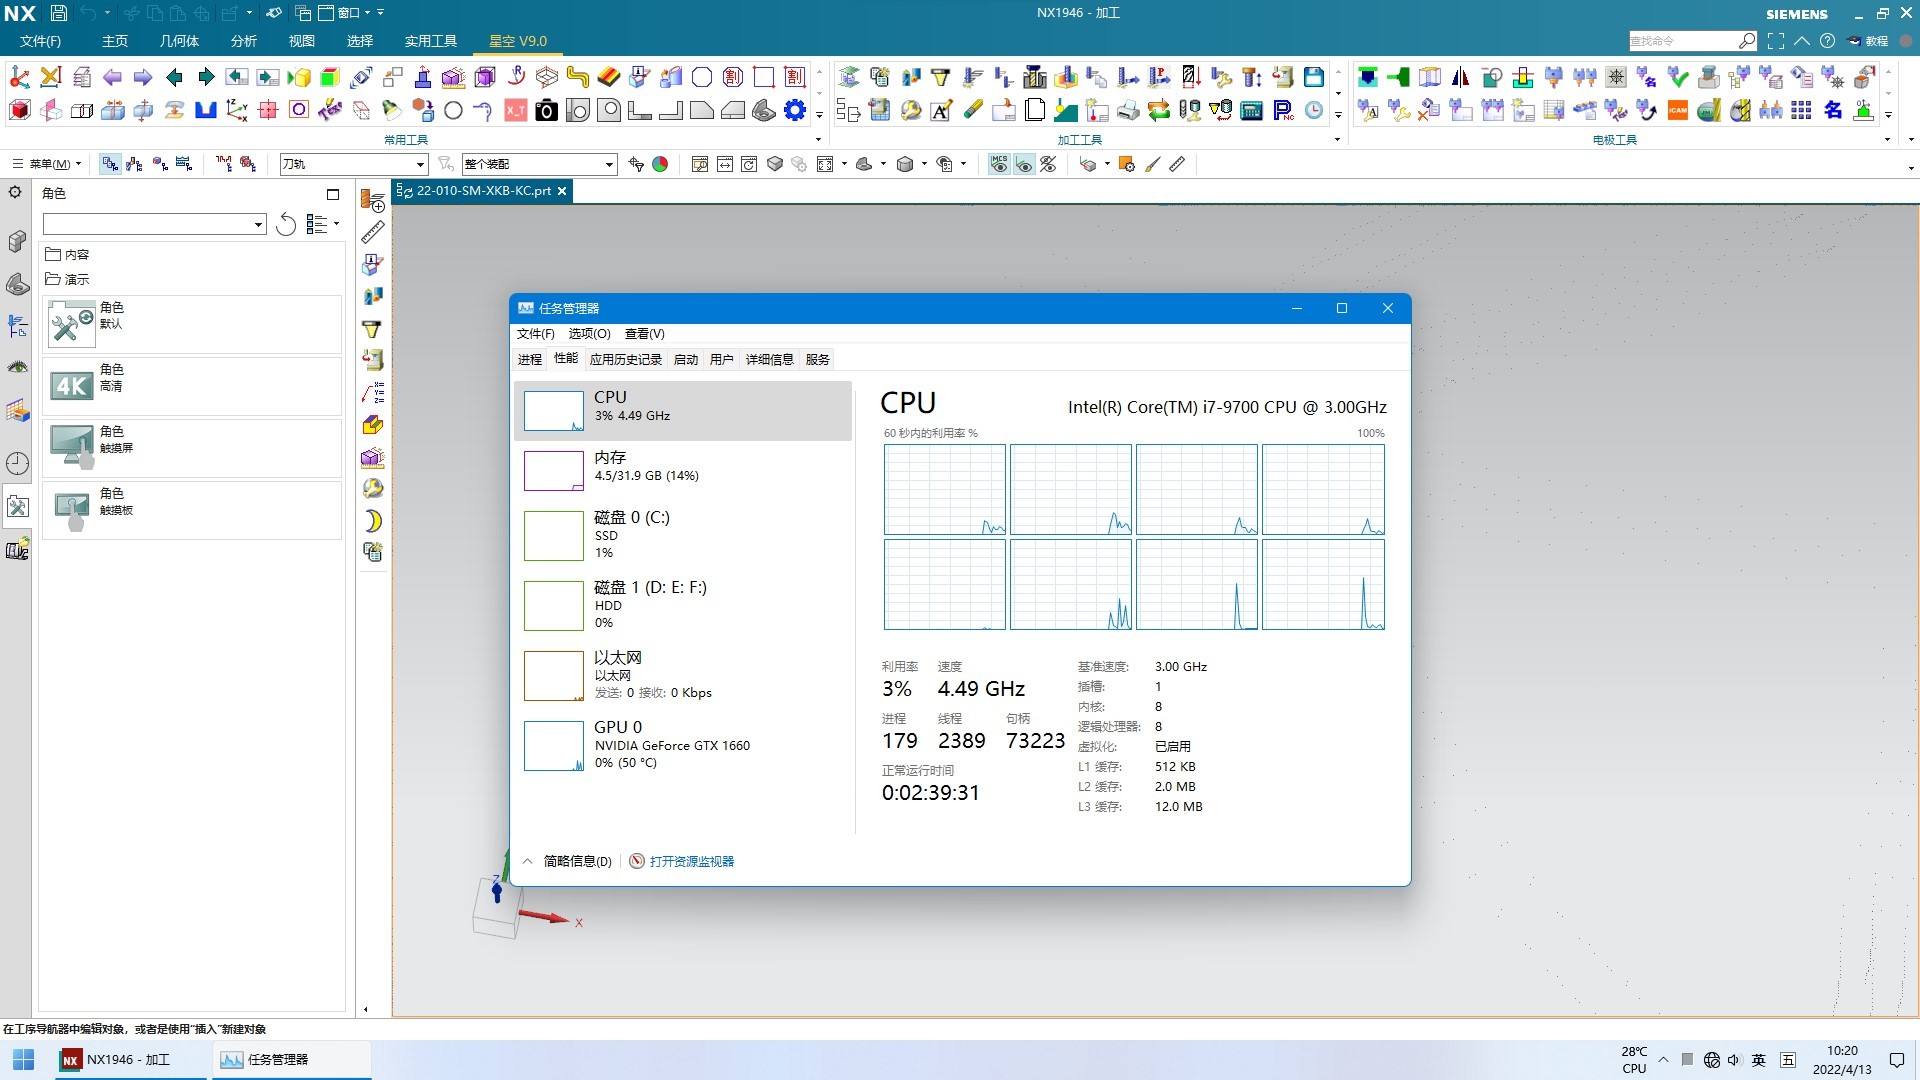
Task: Click the green eye view icon in resource bar
Action: point(17,367)
